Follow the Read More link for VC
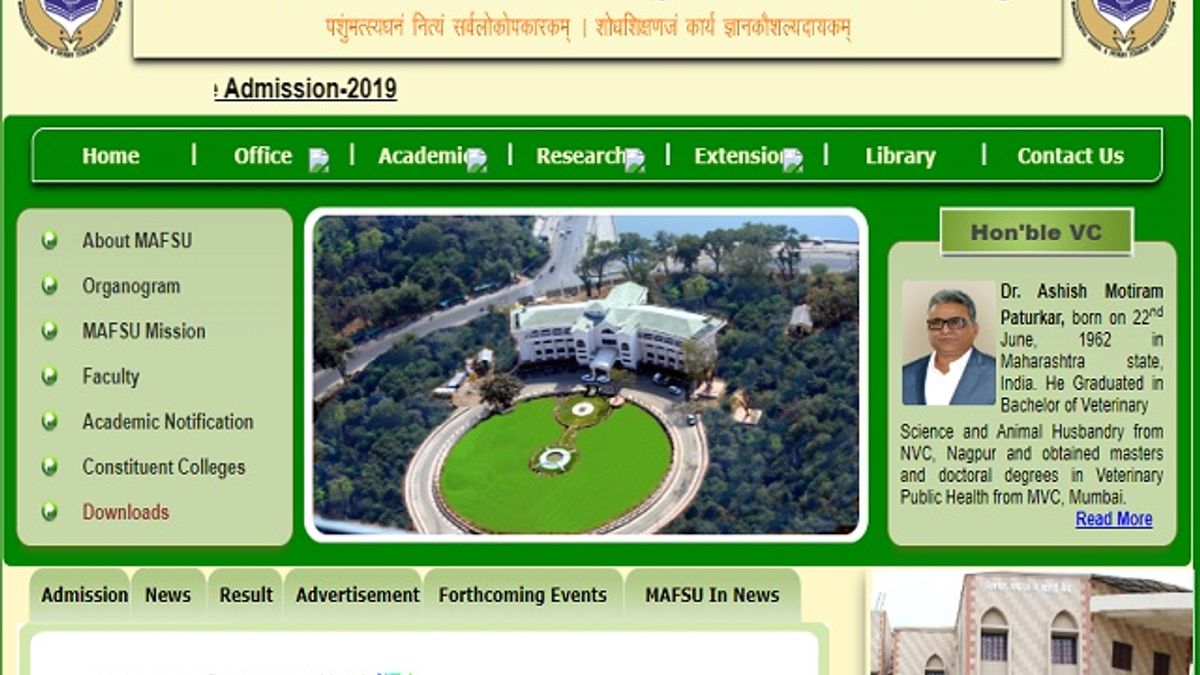This screenshot has height=675, width=1200. point(1114,519)
